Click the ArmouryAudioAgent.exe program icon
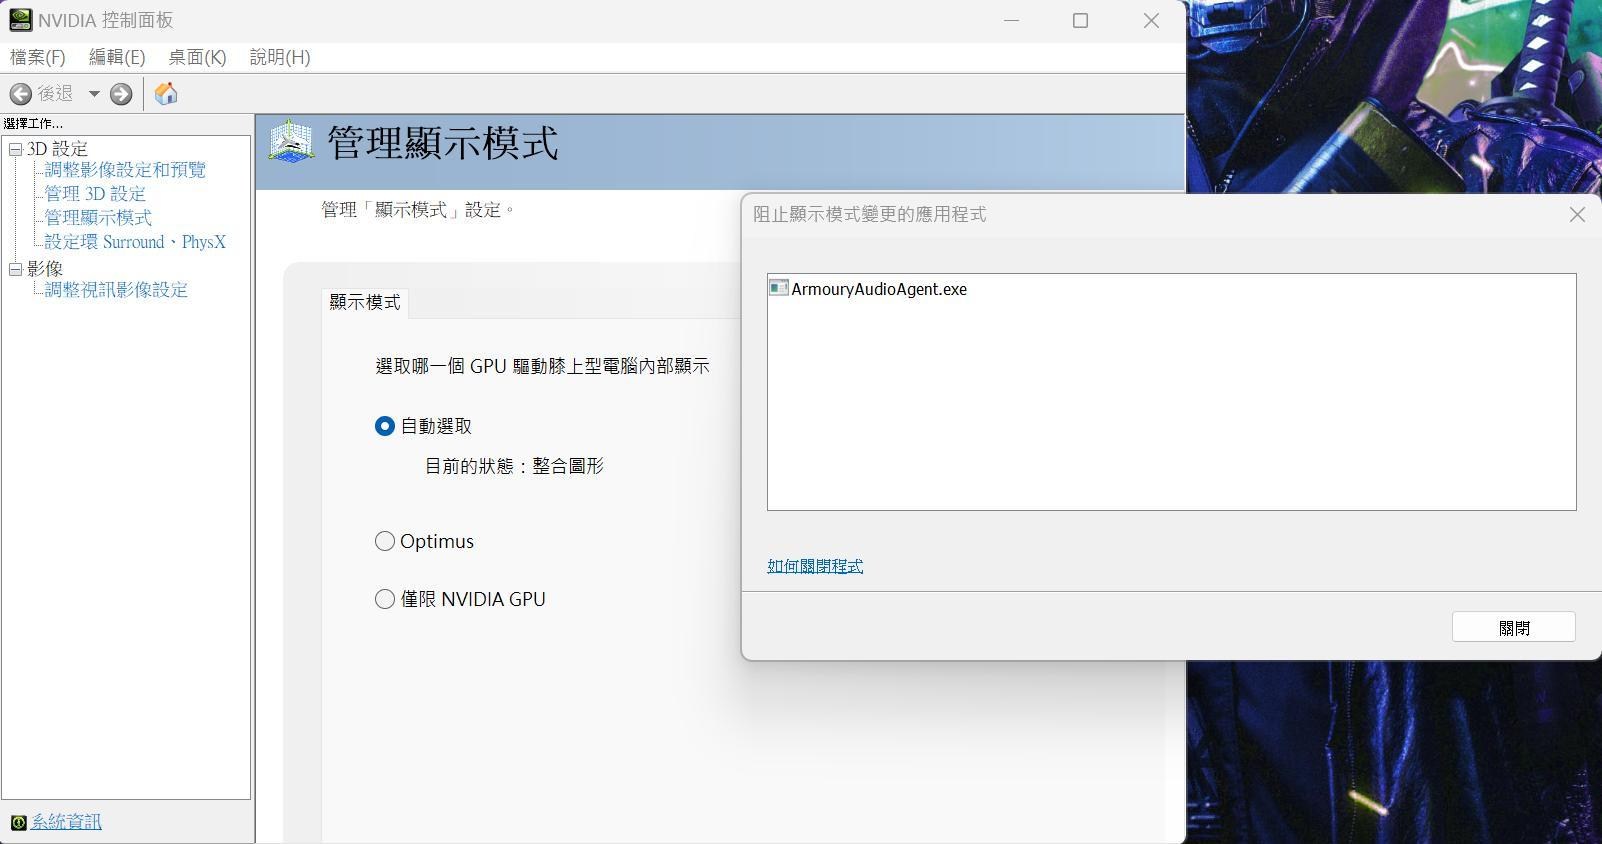The image size is (1602, 844). [778, 288]
